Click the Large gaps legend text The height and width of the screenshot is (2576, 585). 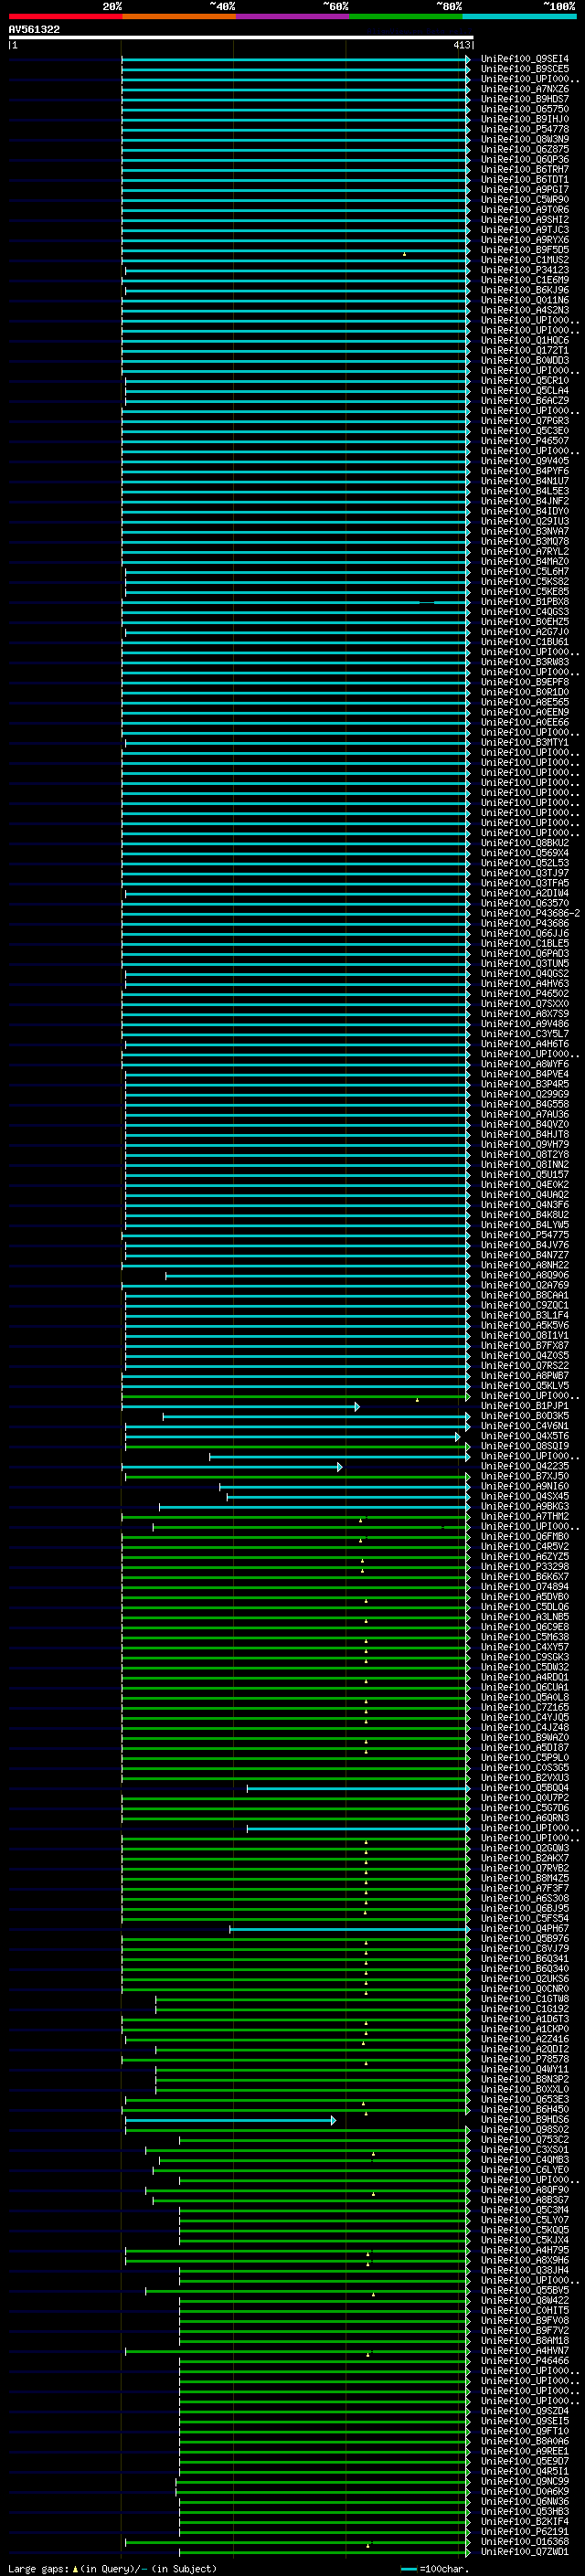(112, 2568)
